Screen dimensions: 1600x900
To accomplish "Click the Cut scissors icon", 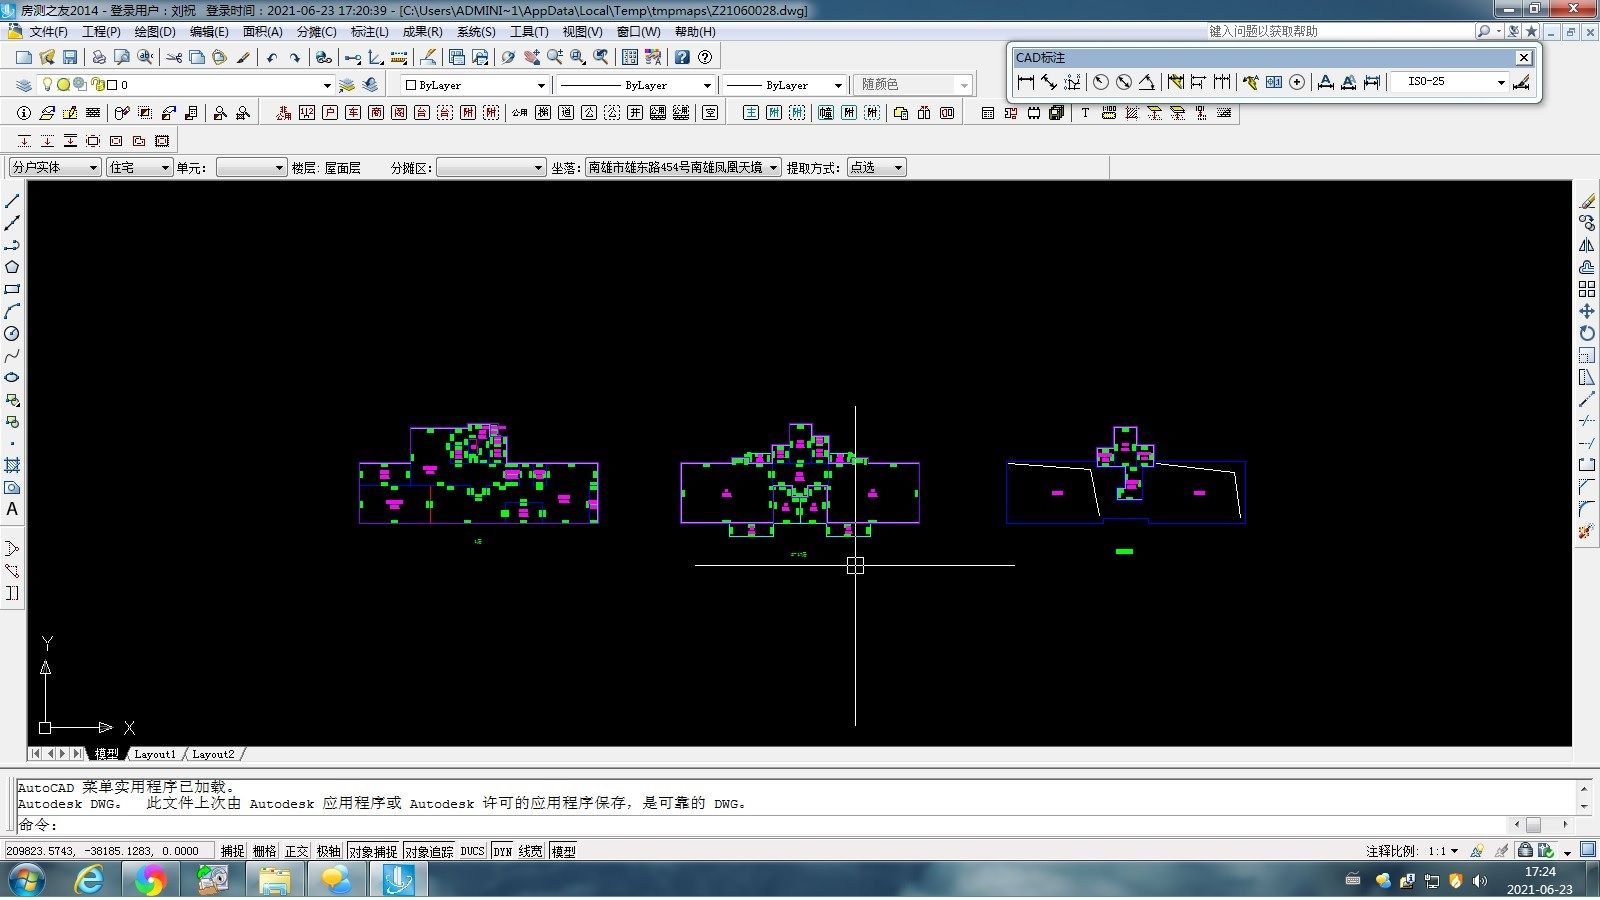I will click(x=174, y=57).
